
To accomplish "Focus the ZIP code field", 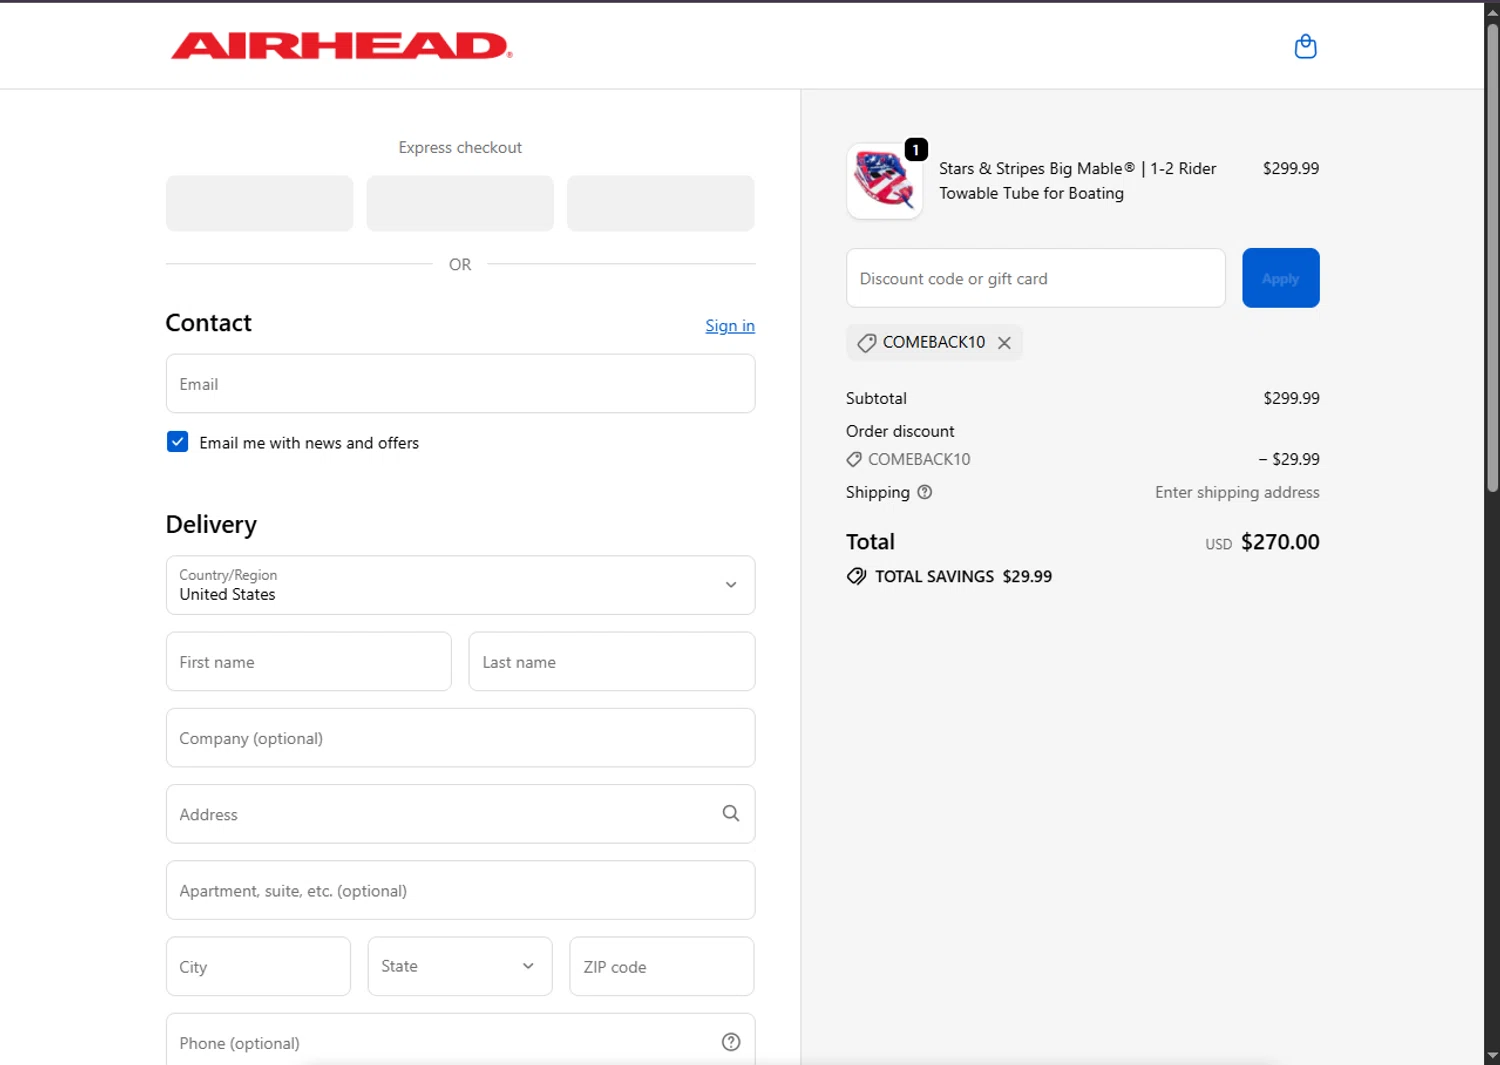I will pyautogui.click(x=662, y=966).
